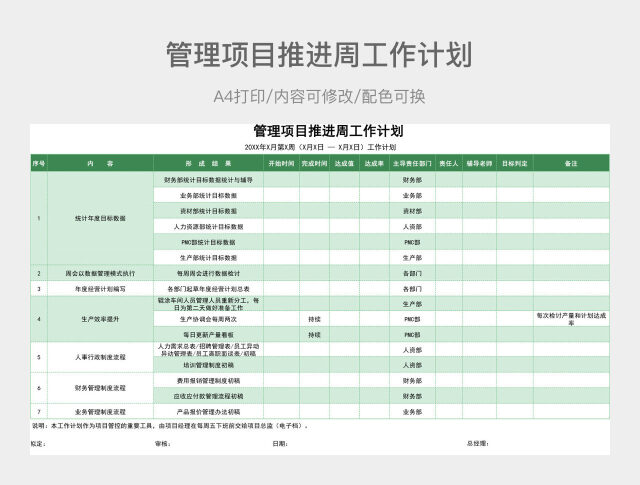Select cell 业务管理制度流程

pyautogui.click(x=100, y=412)
